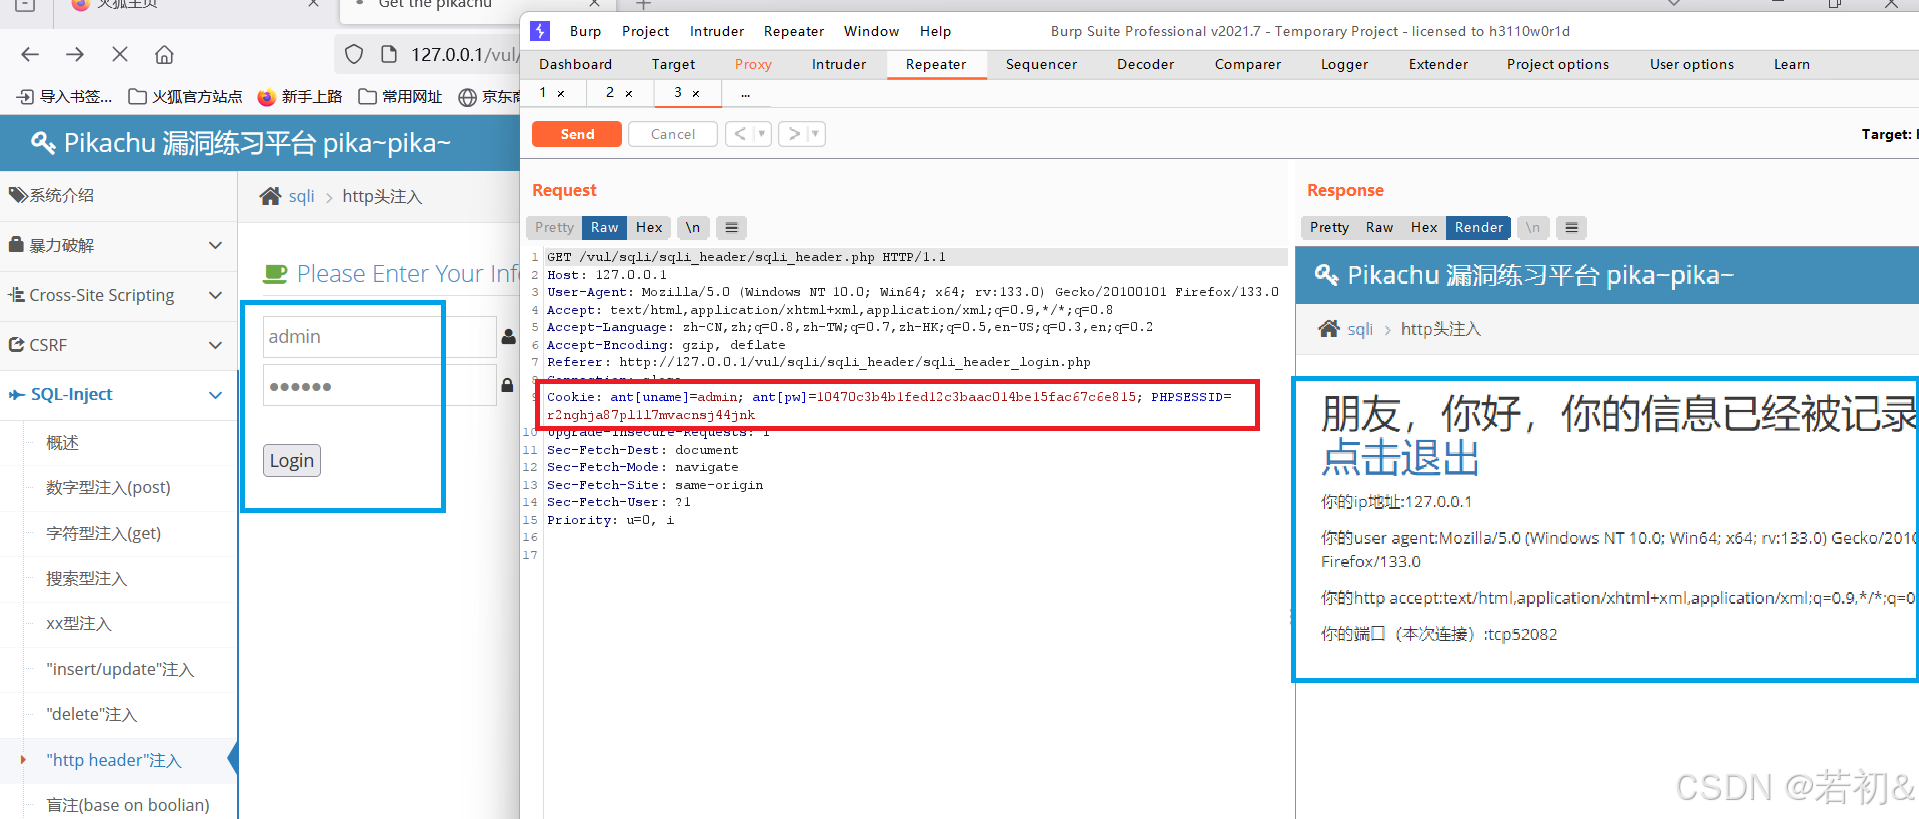1919x819 pixels.
Task: Expand 暴力破解 sidebar section
Action: [118, 245]
